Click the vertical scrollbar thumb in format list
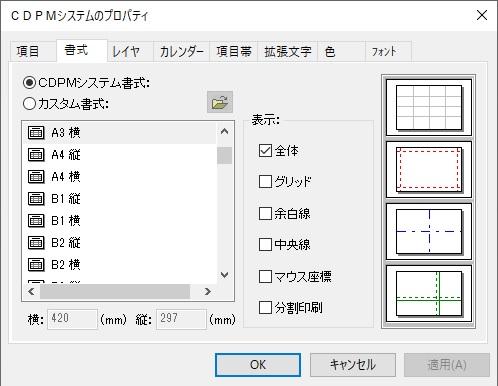The image size is (498, 386). click(225, 155)
